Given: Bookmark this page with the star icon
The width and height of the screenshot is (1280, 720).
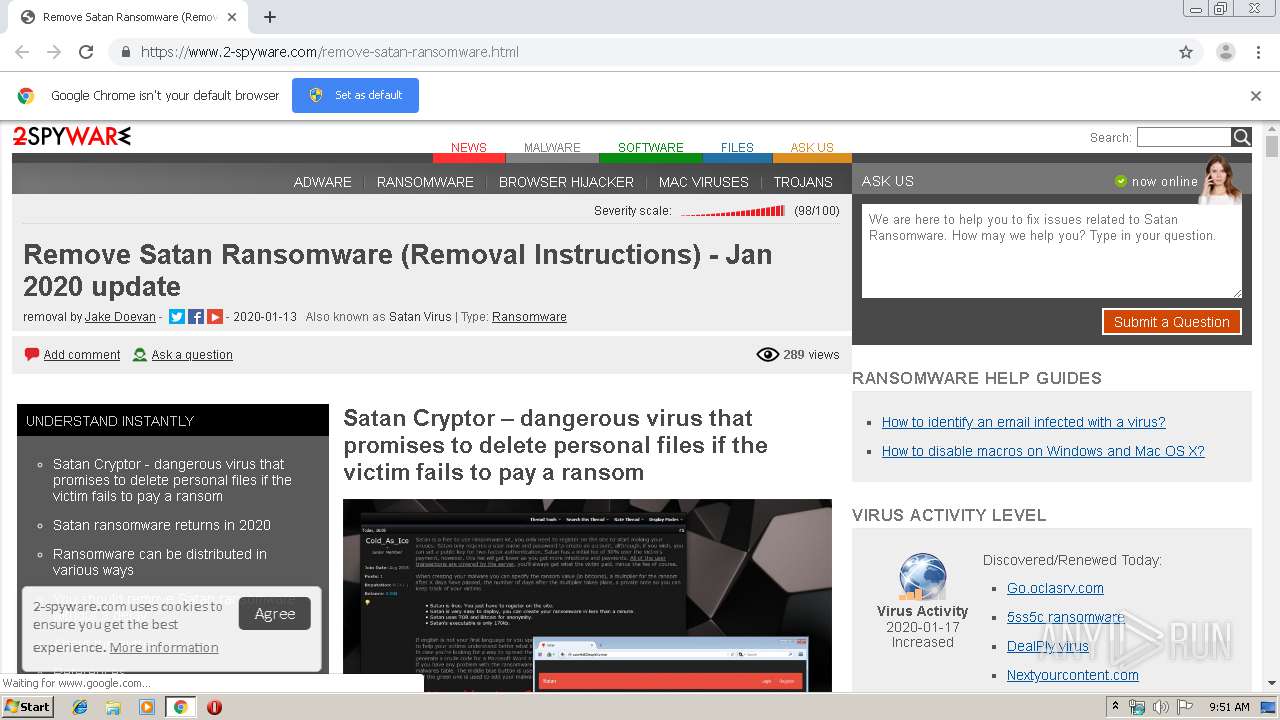Looking at the screenshot, I should click(x=1186, y=52).
